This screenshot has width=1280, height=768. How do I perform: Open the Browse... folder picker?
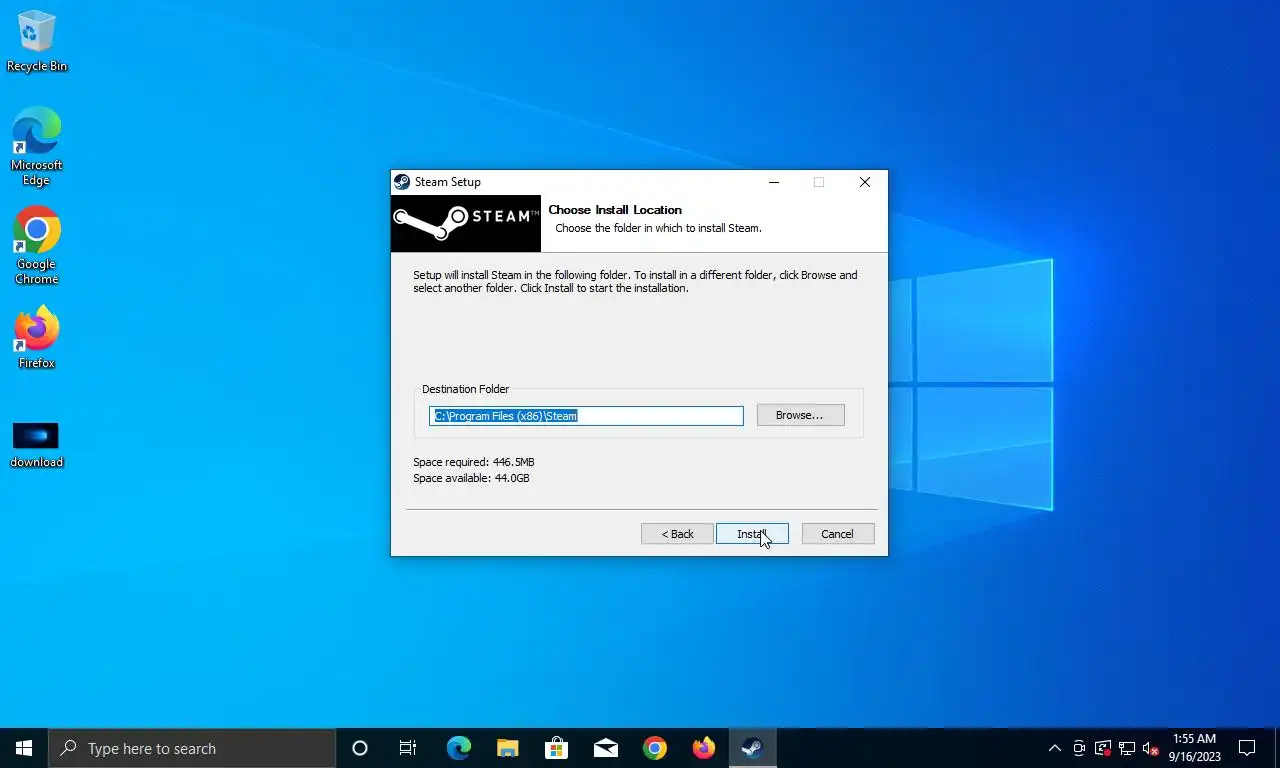pos(800,415)
